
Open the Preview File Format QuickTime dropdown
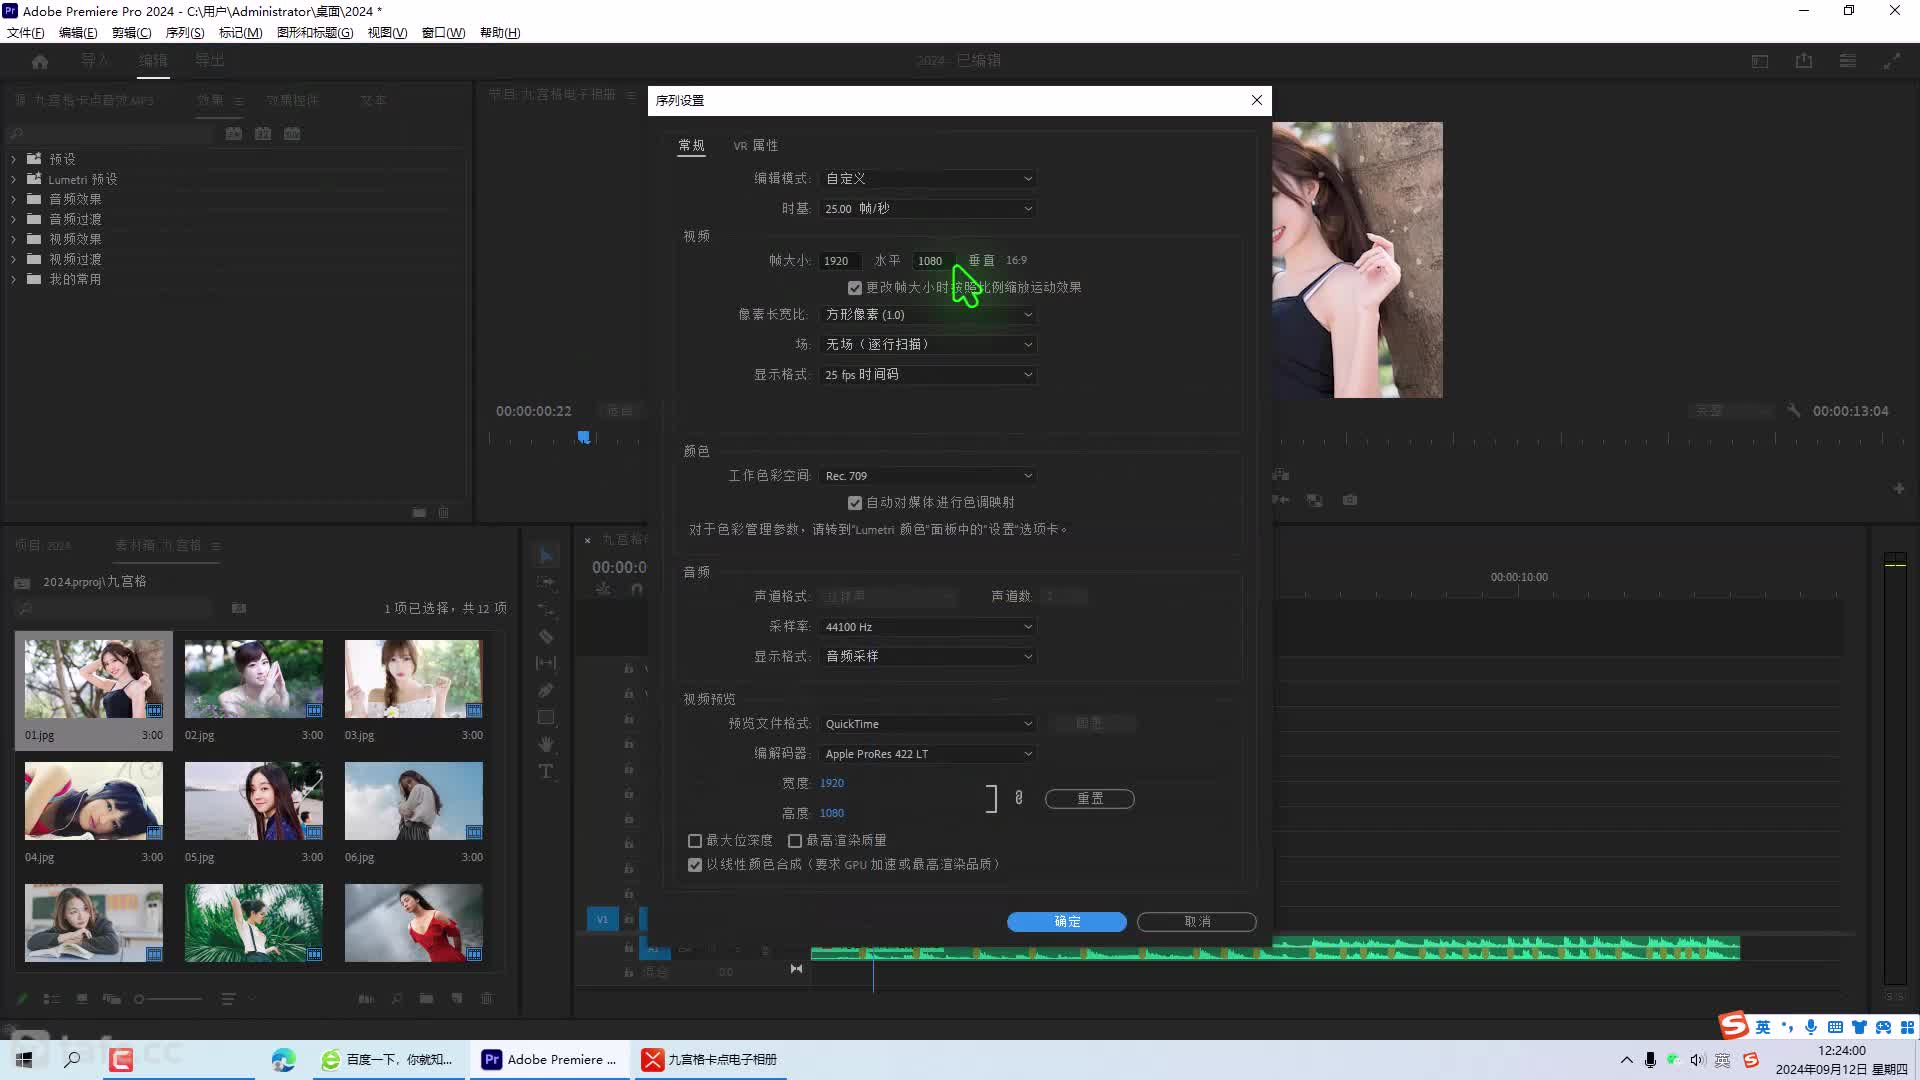tap(928, 723)
